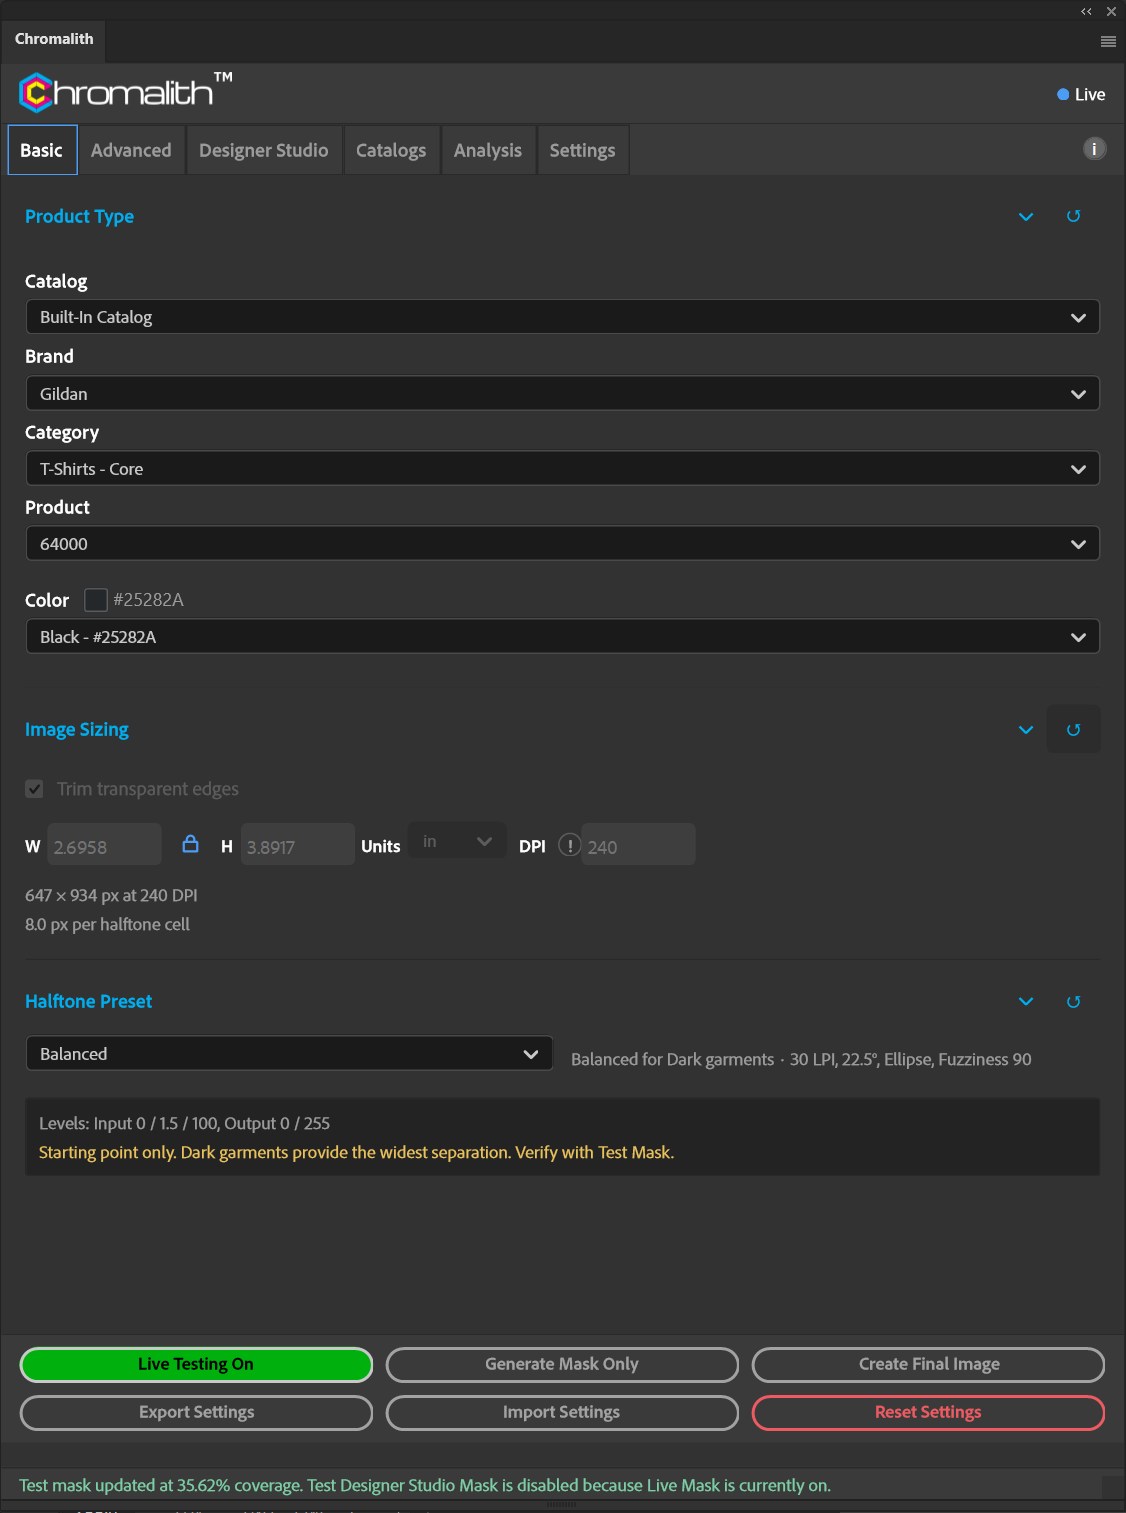Collapse the Image Sizing section

click(1026, 729)
